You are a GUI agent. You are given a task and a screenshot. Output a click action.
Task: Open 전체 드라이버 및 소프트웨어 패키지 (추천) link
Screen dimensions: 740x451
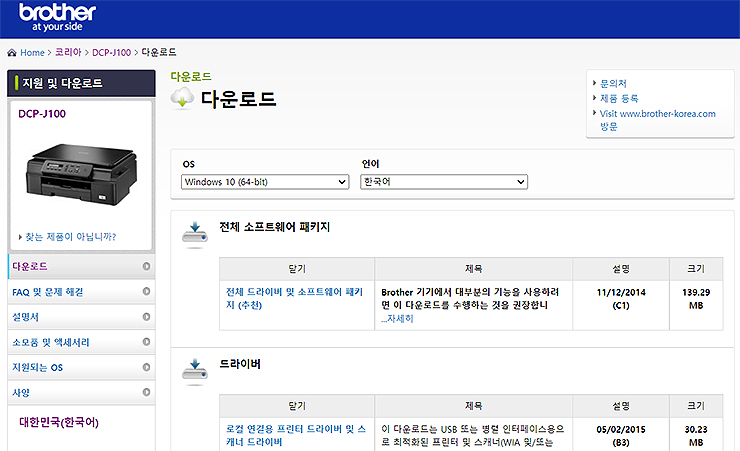pyautogui.click(x=294, y=299)
